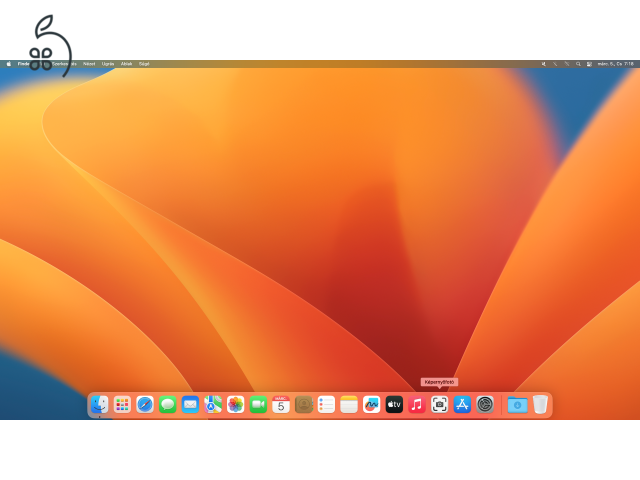This screenshot has width=640, height=480.
Task: Open the Photos app in the Dock
Action: (236, 404)
